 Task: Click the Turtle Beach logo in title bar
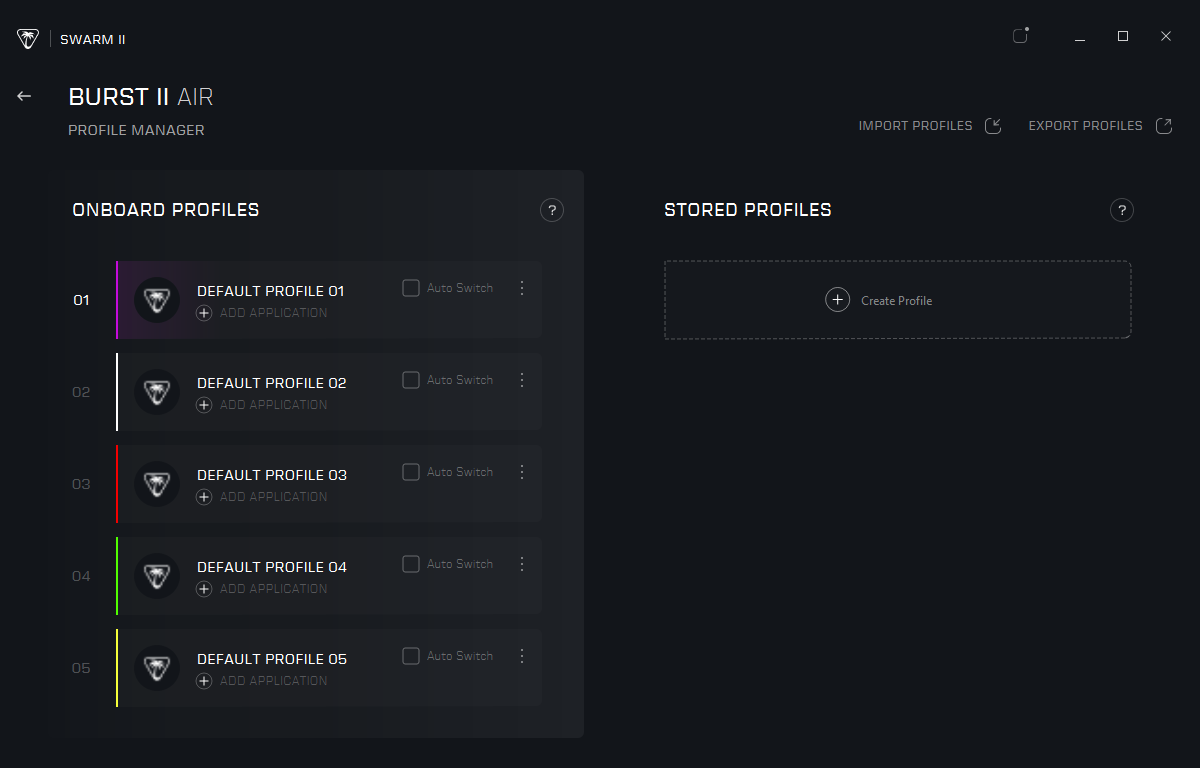coord(28,39)
